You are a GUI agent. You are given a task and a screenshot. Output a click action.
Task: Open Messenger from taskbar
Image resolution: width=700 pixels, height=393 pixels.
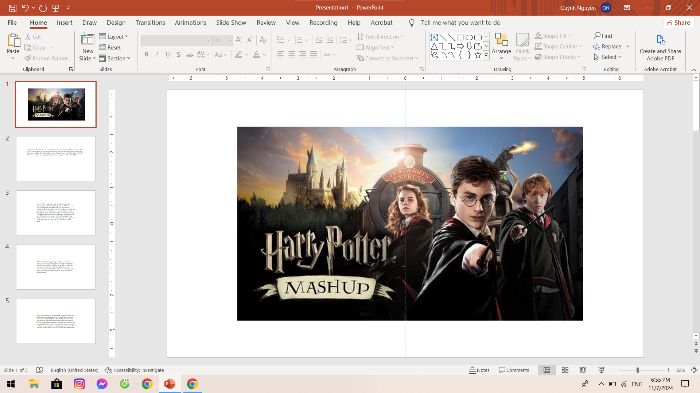tap(102, 384)
